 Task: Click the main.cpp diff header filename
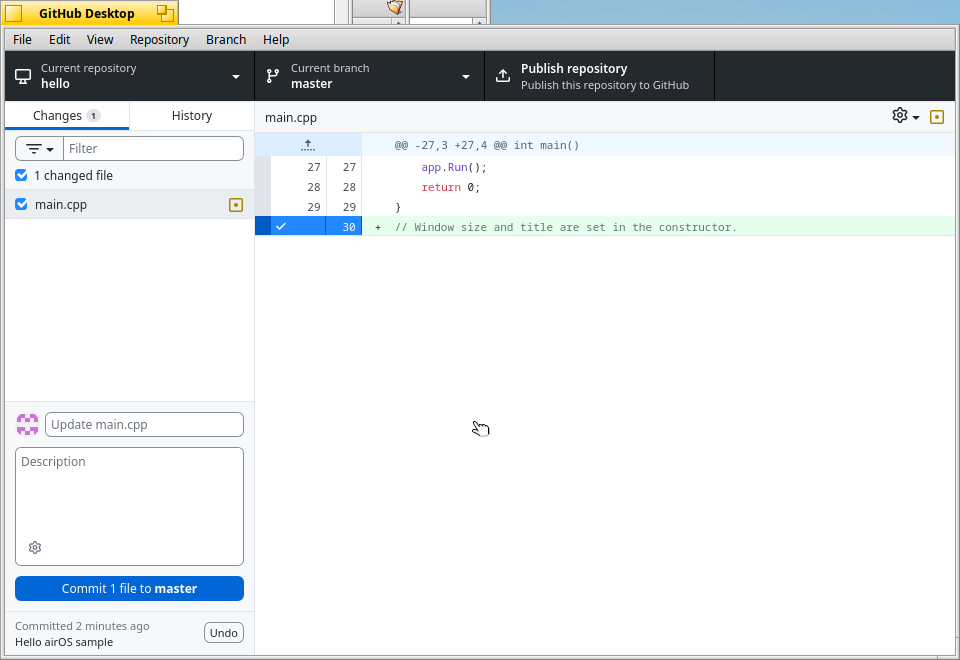click(x=291, y=118)
